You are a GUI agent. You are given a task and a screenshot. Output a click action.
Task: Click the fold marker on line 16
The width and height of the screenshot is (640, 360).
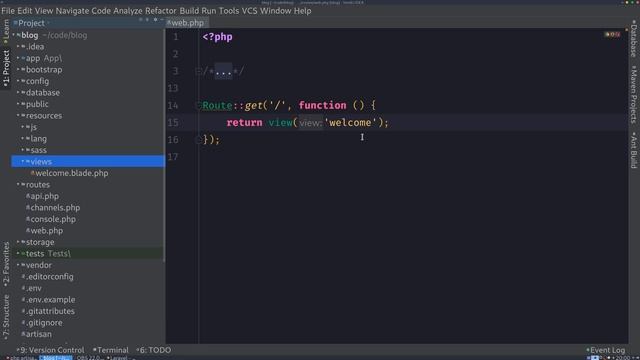(199, 140)
